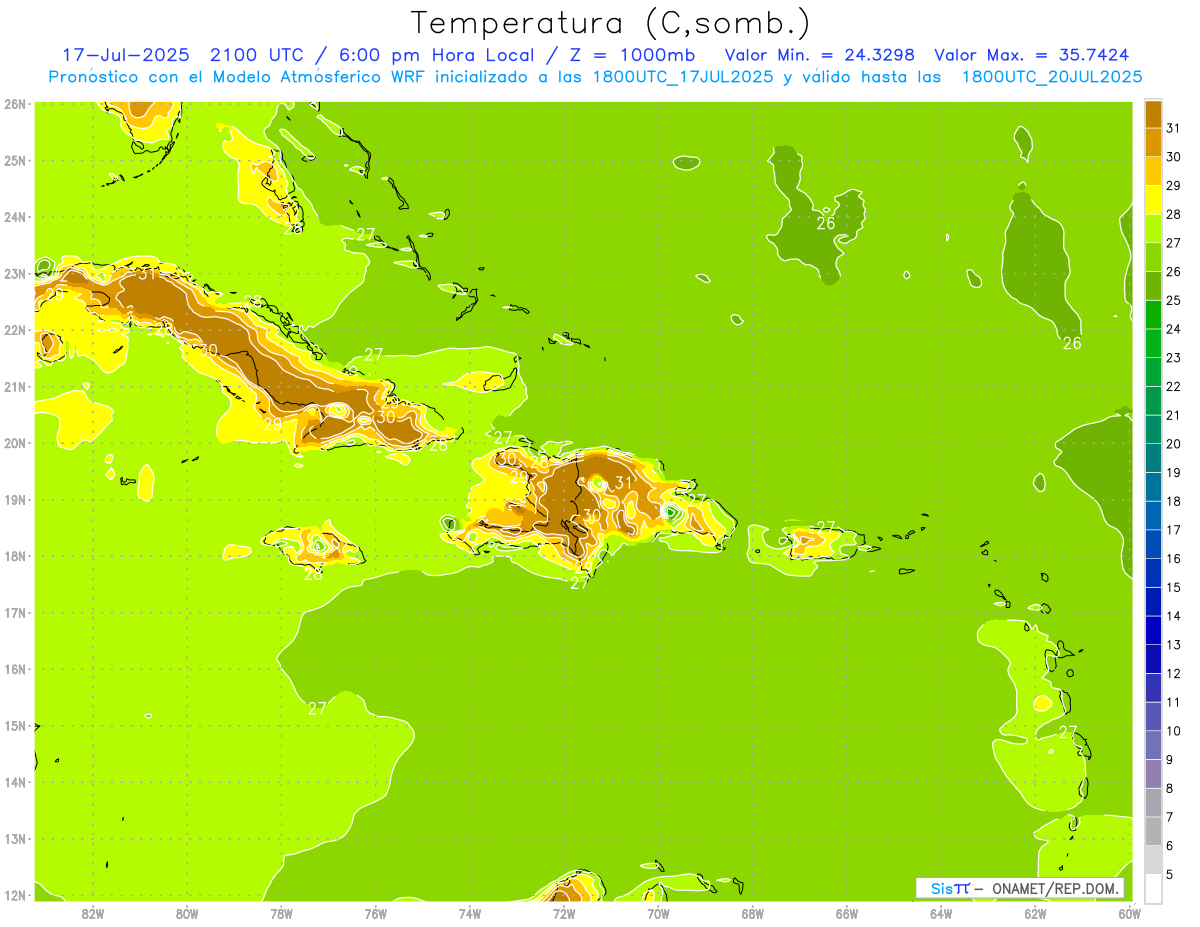Select valid-until time '1800UTC_20JUL2025'
1200x927 pixels.
[1052, 77]
